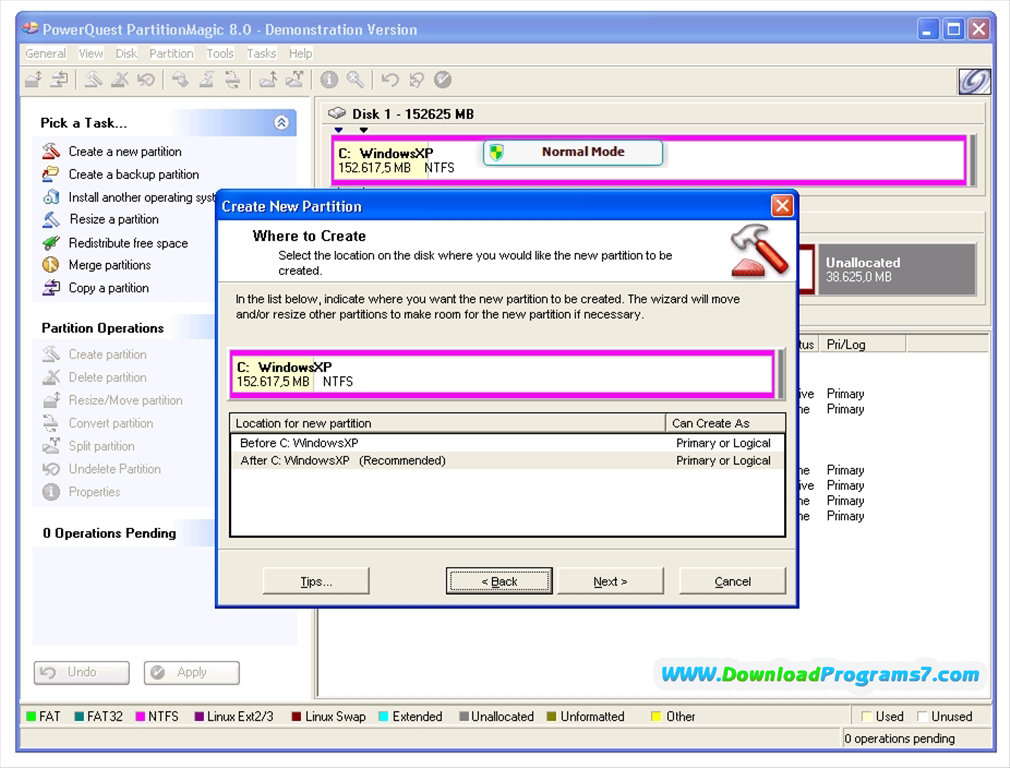Cancel the Create New Partition wizard
The image size is (1010, 768).
pyautogui.click(x=732, y=581)
